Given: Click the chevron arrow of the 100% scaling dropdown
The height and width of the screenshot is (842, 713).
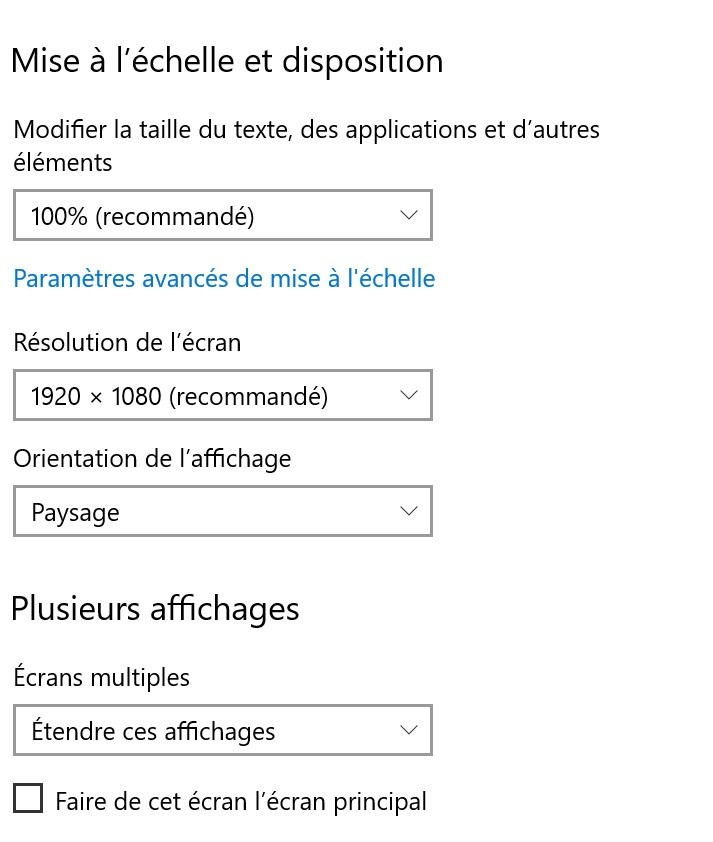Looking at the screenshot, I should (x=408, y=215).
